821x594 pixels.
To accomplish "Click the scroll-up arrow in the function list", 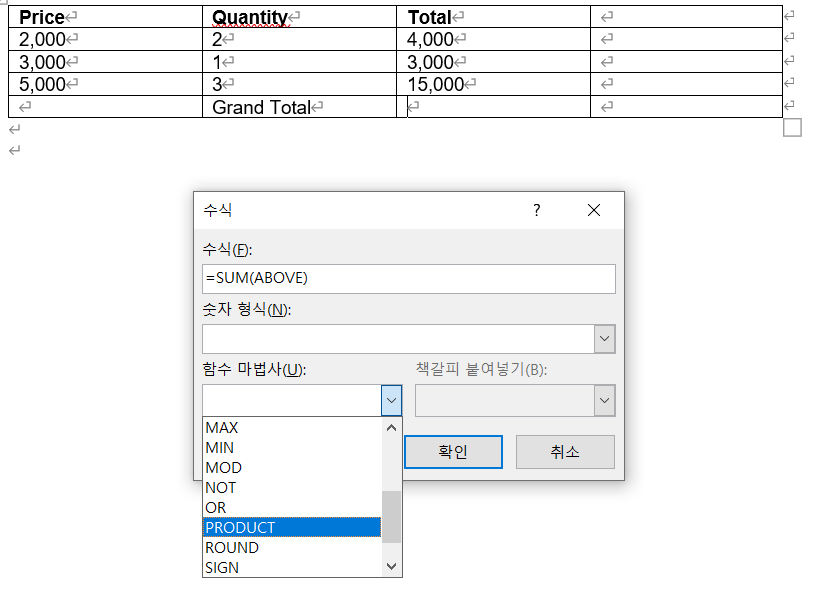I will point(392,426).
